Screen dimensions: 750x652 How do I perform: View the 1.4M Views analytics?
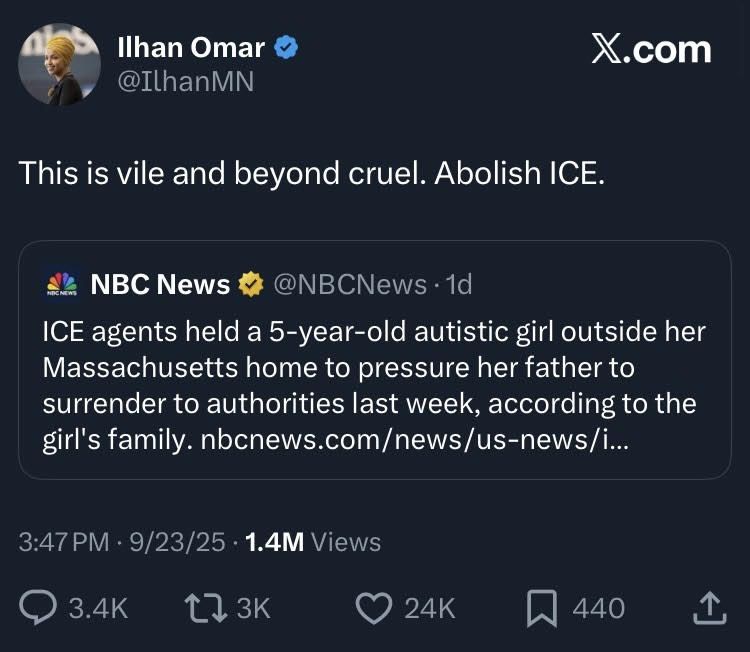(x=313, y=542)
